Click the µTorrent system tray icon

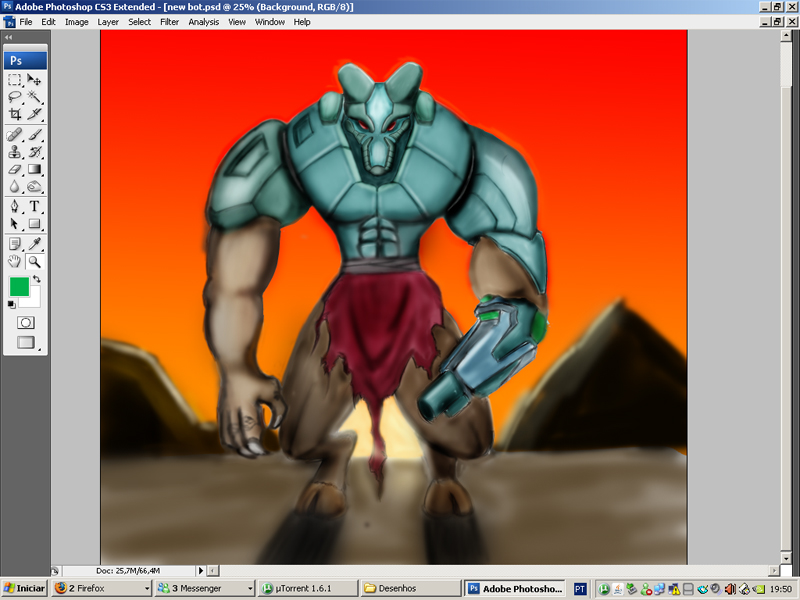point(604,589)
